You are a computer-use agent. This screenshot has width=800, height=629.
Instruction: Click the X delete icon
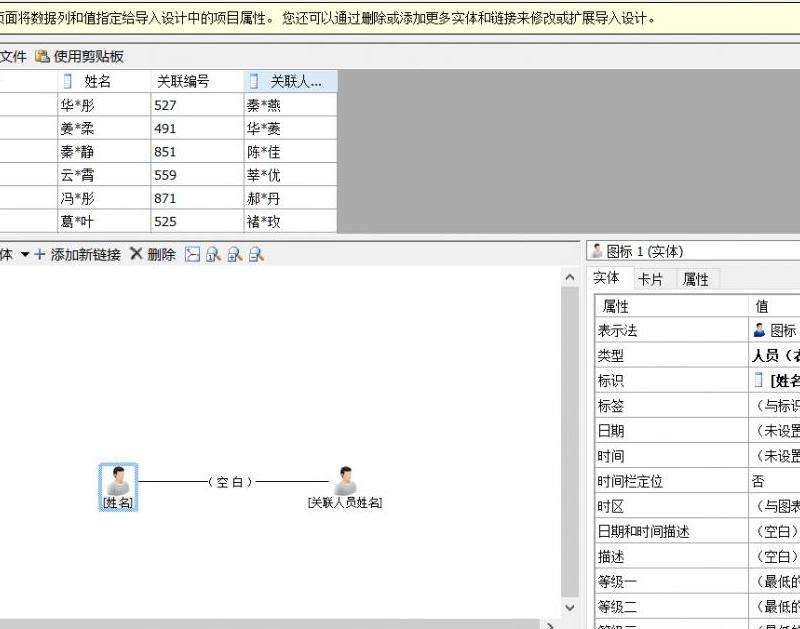pyautogui.click(x=136, y=254)
